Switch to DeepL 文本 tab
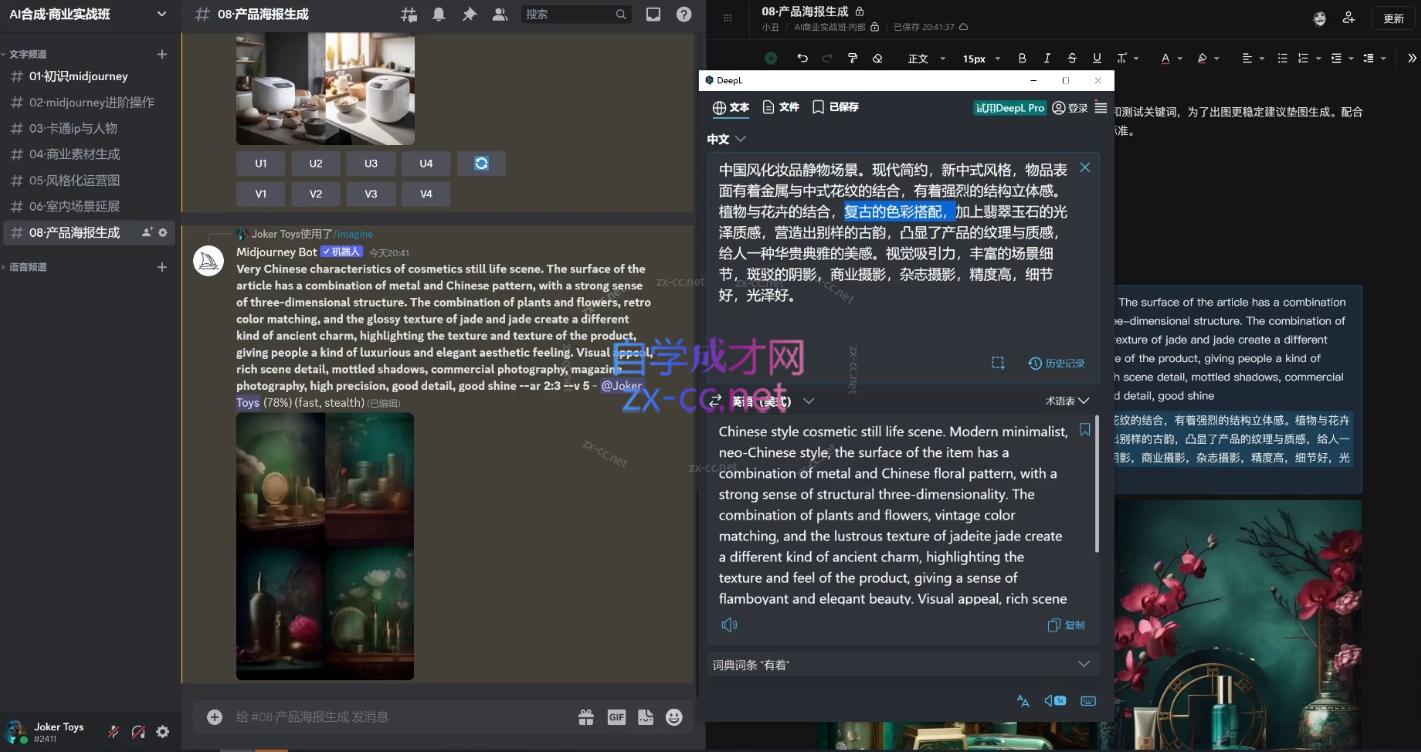Viewport: 1421px width, 752px height. click(731, 108)
